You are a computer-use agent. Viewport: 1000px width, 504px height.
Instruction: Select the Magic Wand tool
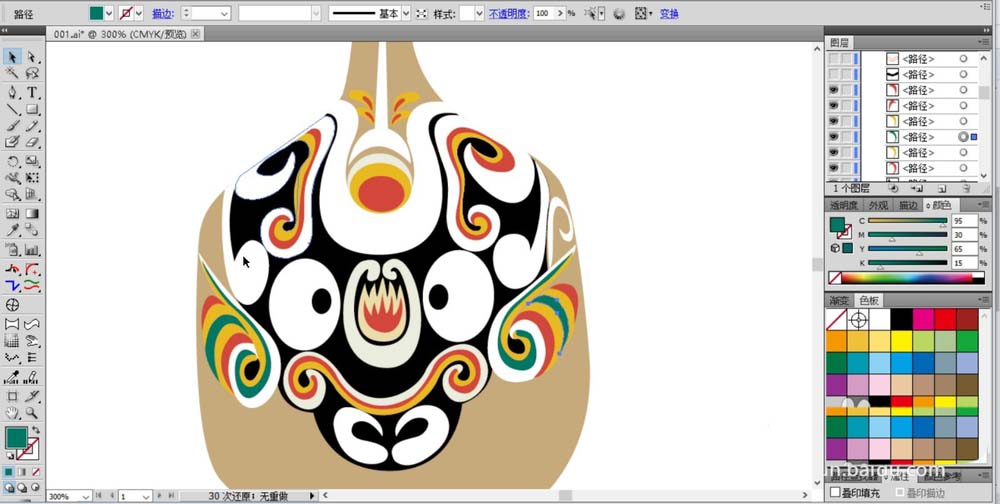tap(12, 74)
